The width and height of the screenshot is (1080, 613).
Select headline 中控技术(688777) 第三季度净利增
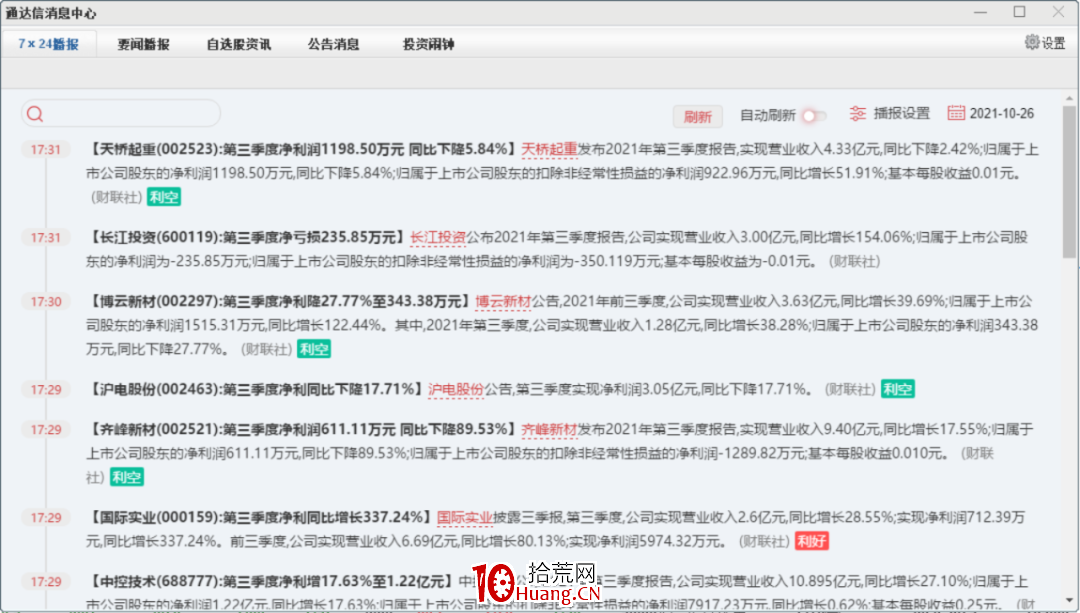pos(272,582)
